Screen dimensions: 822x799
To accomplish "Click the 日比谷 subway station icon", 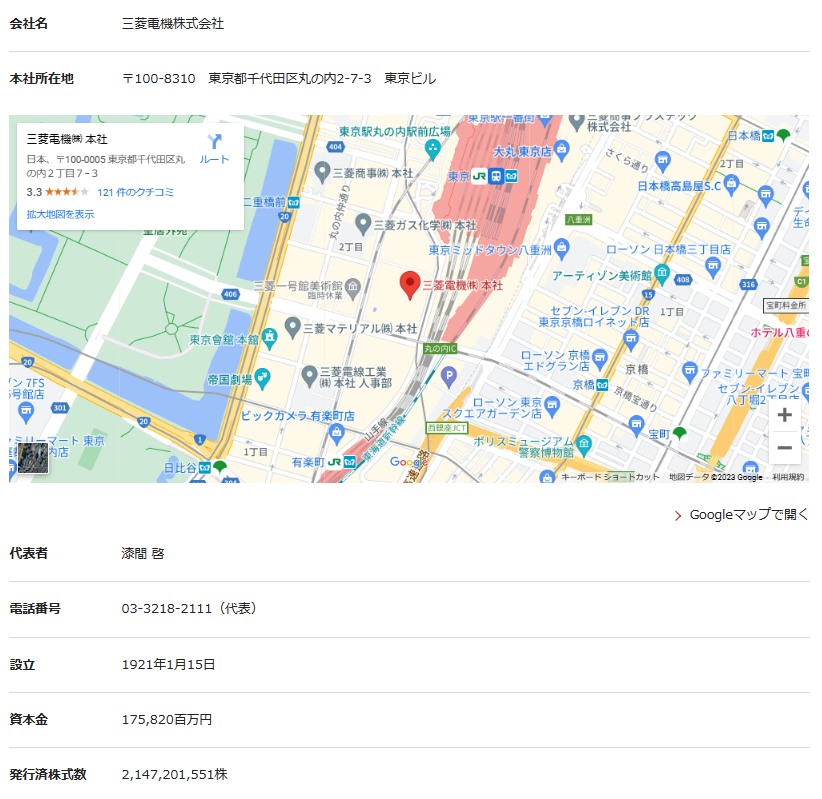I will 205,468.
